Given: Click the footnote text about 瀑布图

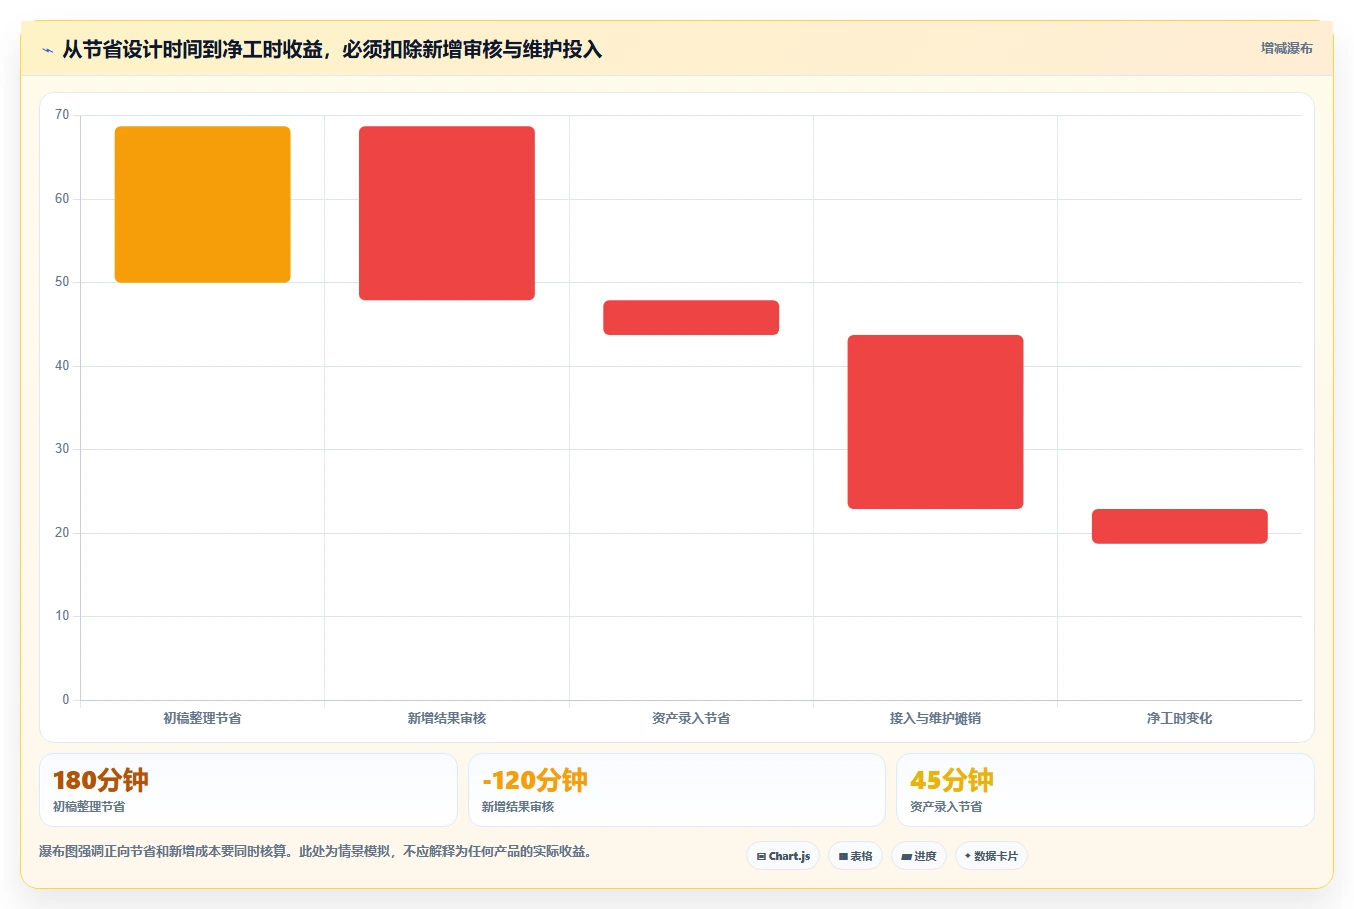Looking at the screenshot, I should pyautogui.click(x=315, y=852).
